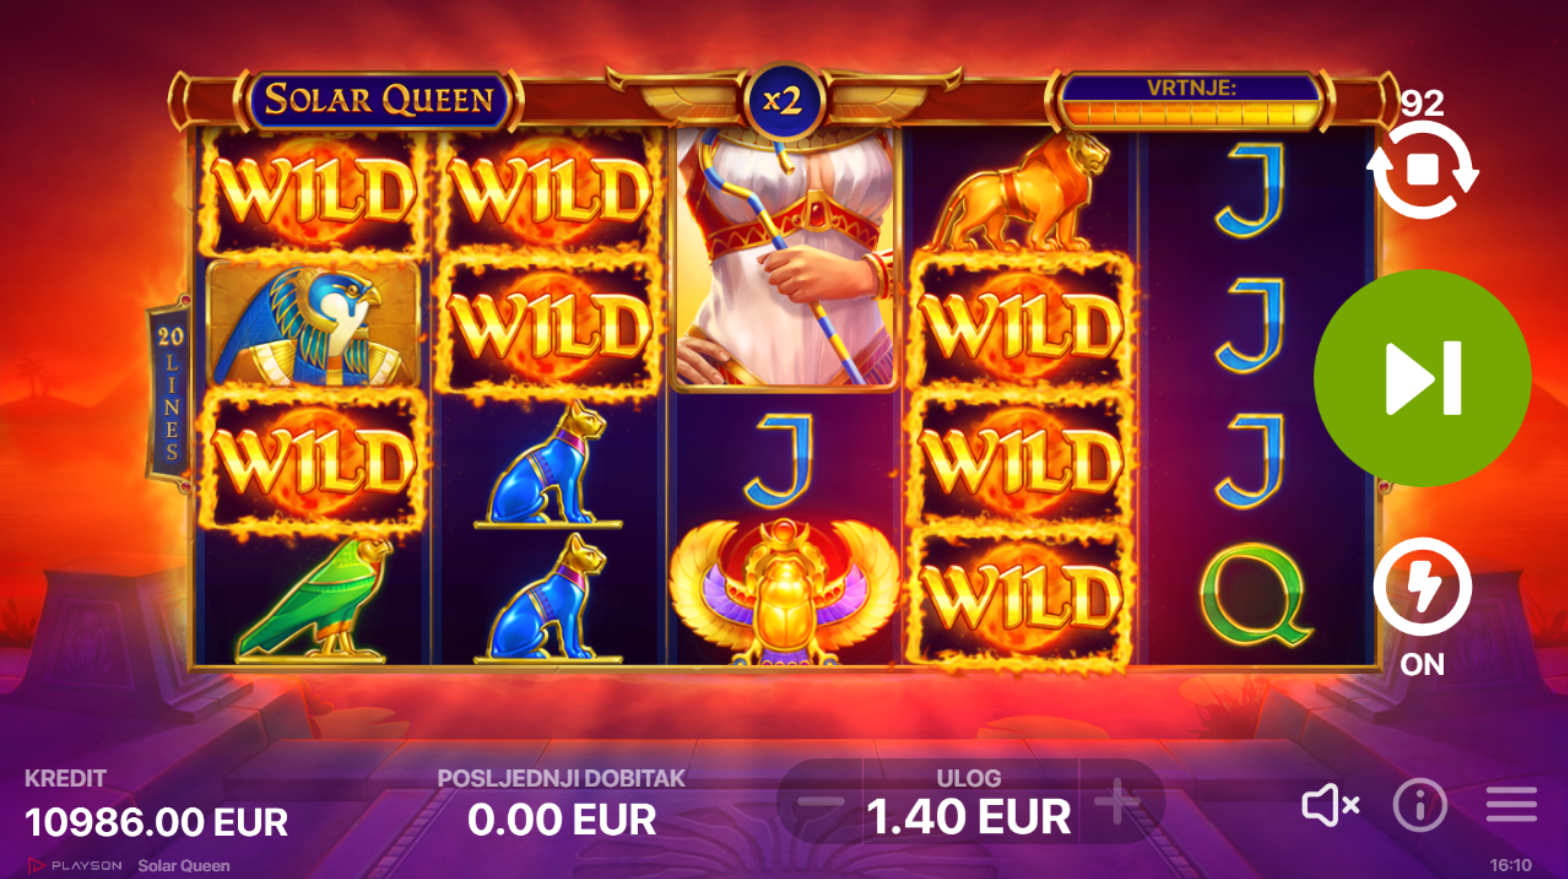Click the 1.40 EUR bet amount
1568x879 pixels.
coord(968,817)
